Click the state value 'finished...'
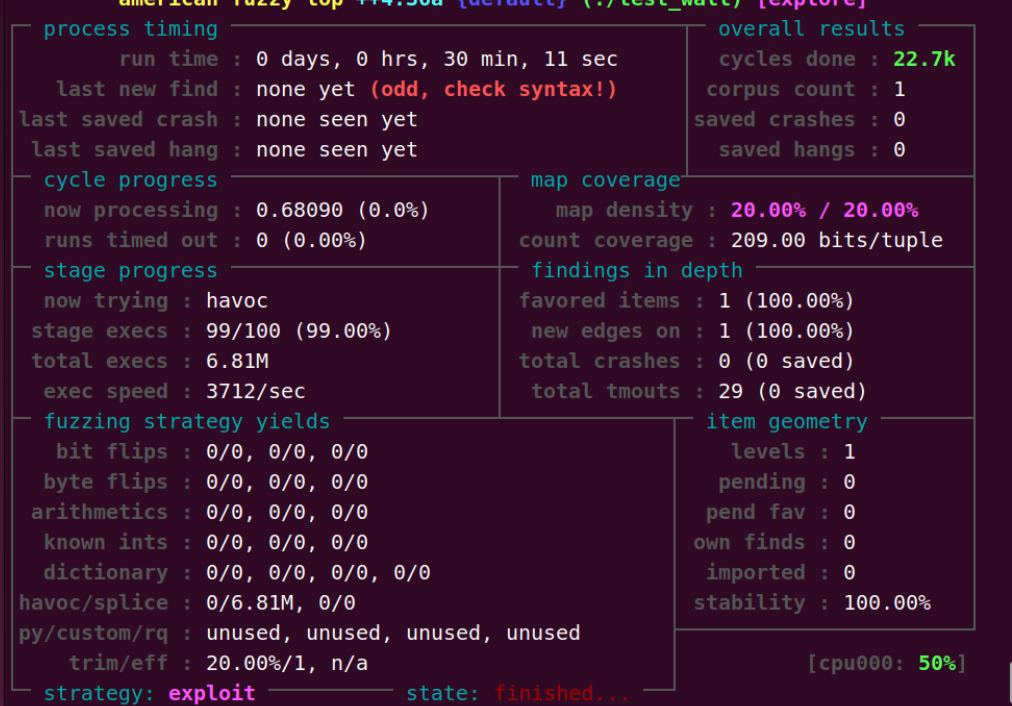The width and height of the screenshot is (1012, 706). point(562,694)
